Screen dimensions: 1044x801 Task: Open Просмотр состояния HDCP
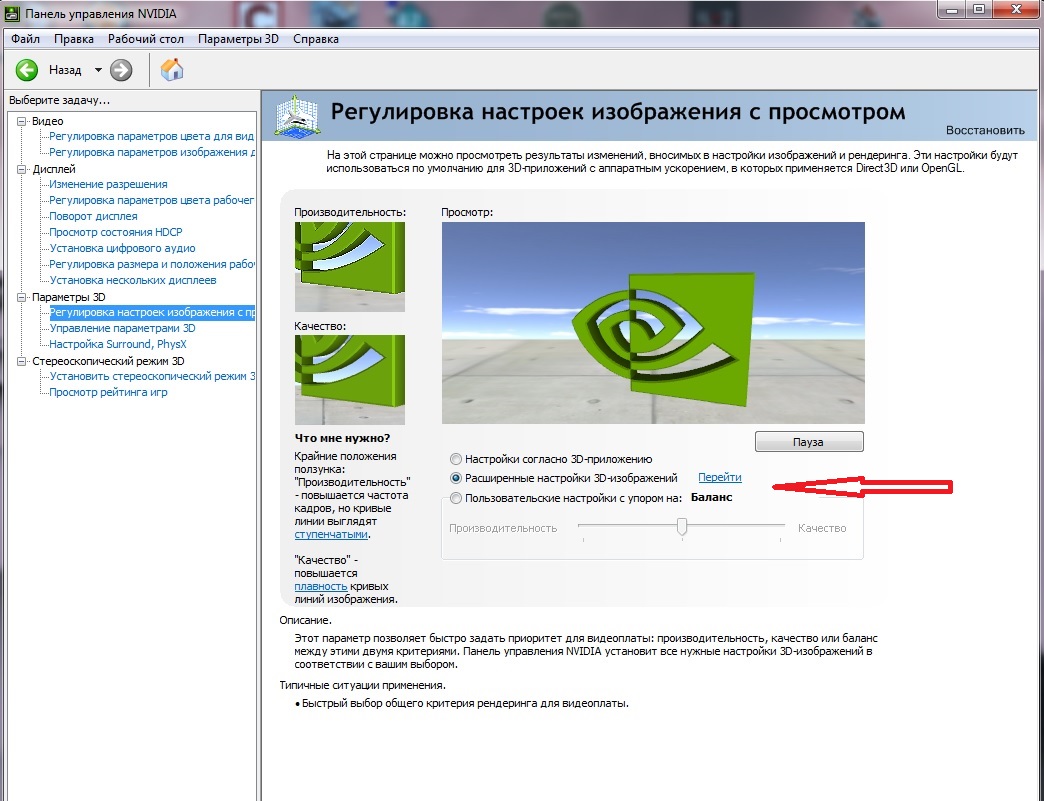click(x=116, y=232)
